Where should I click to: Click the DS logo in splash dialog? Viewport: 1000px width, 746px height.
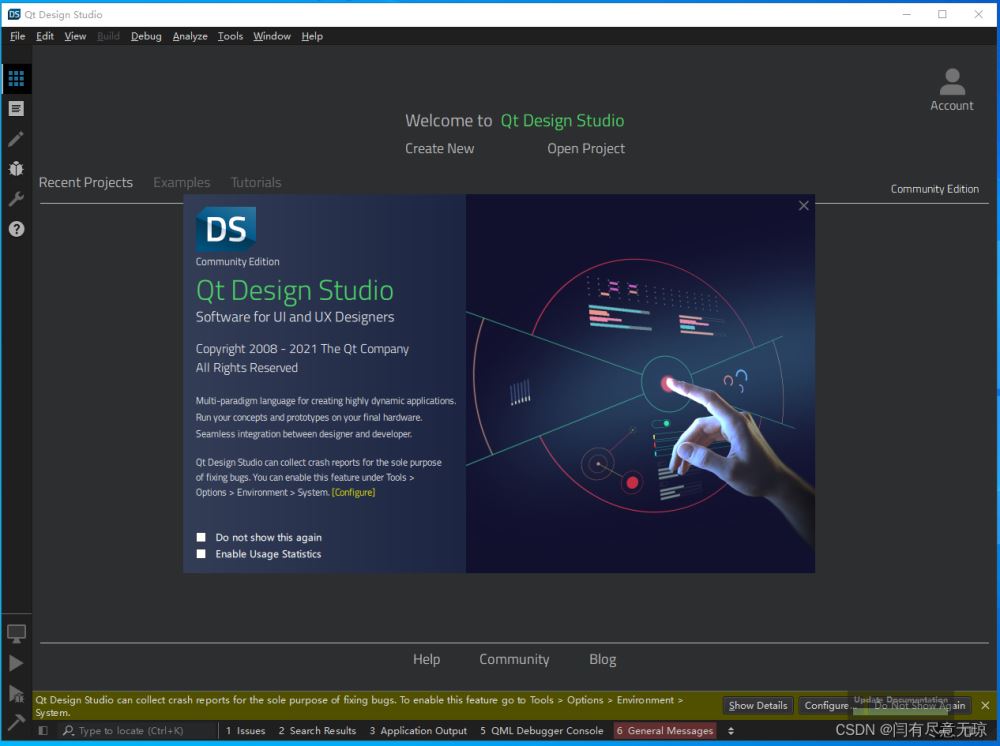(x=226, y=229)
